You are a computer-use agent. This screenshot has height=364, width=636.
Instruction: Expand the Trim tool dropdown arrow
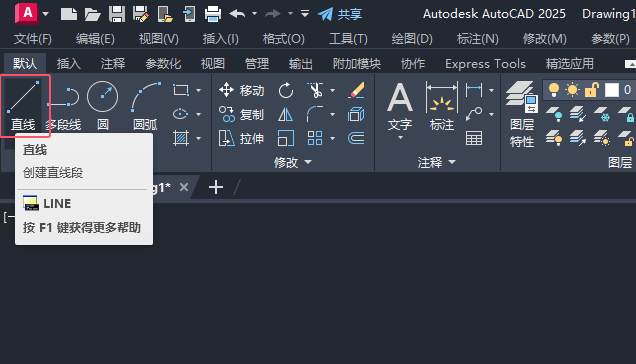point(333,90)
